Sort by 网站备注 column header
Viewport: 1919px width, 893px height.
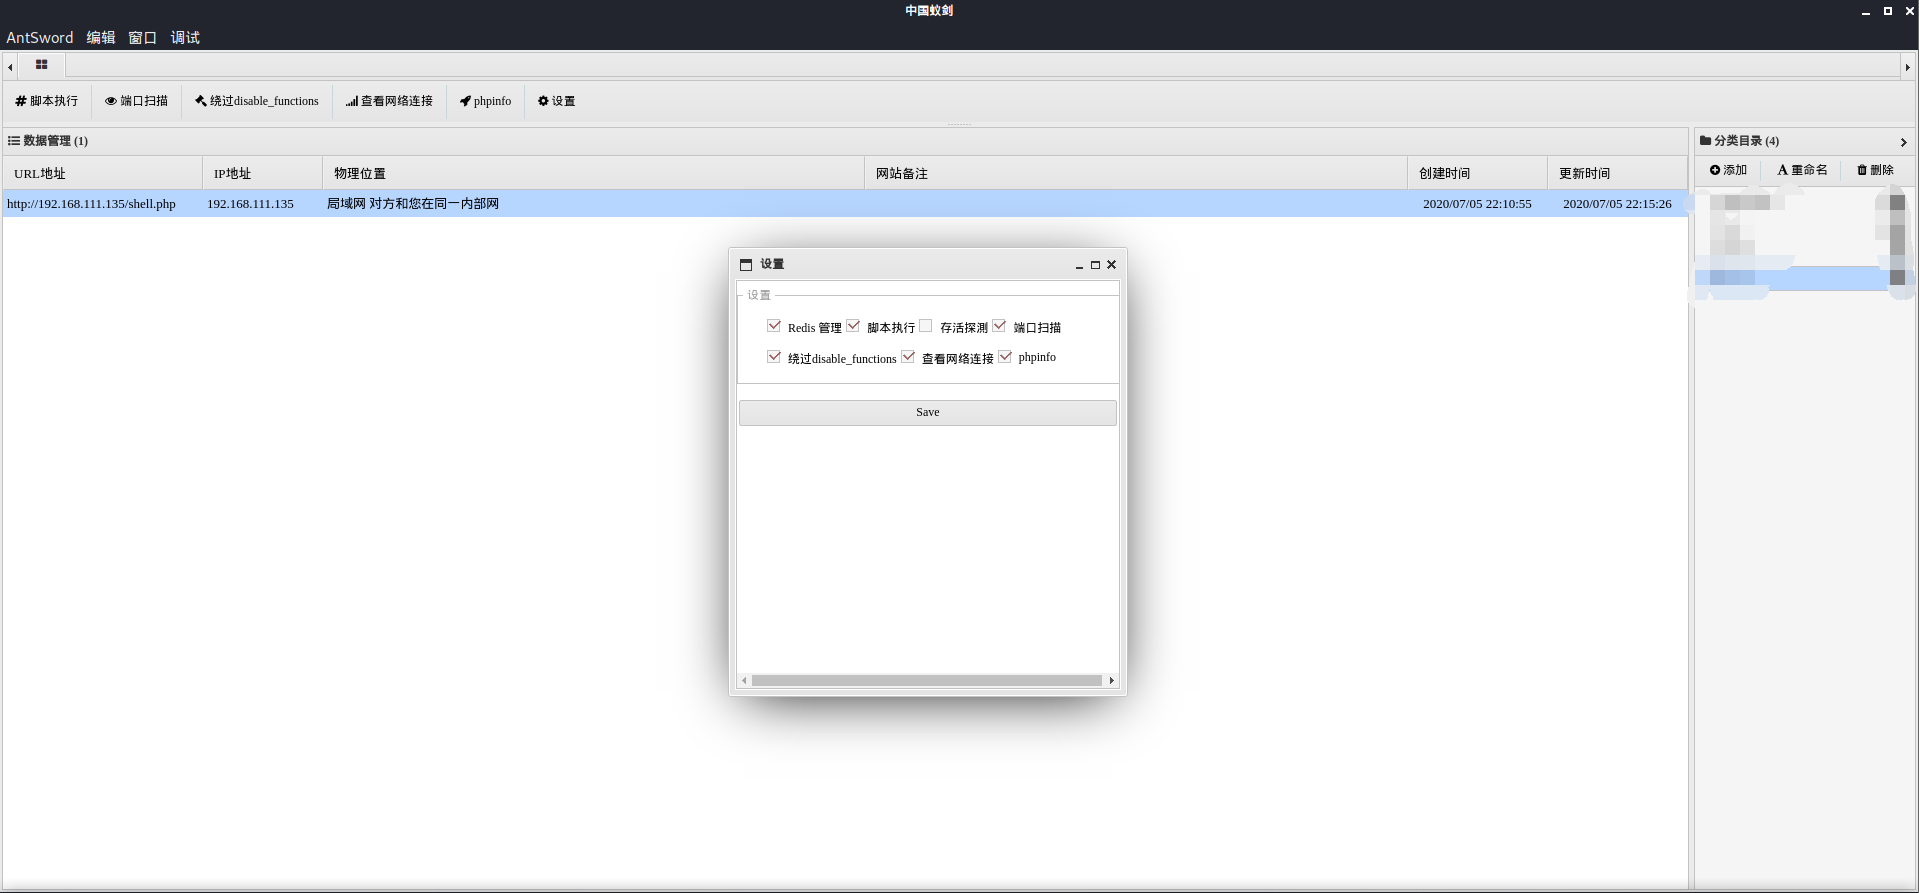pyautogui.click(x=1136, y=173)
